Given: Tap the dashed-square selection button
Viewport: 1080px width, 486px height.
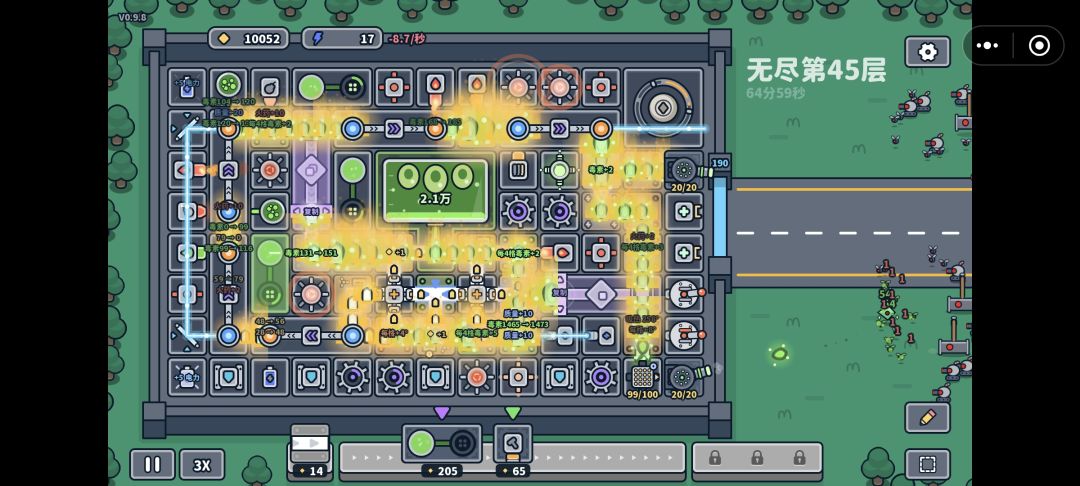Looking at the screenshot, I should [x=927, y=464].
